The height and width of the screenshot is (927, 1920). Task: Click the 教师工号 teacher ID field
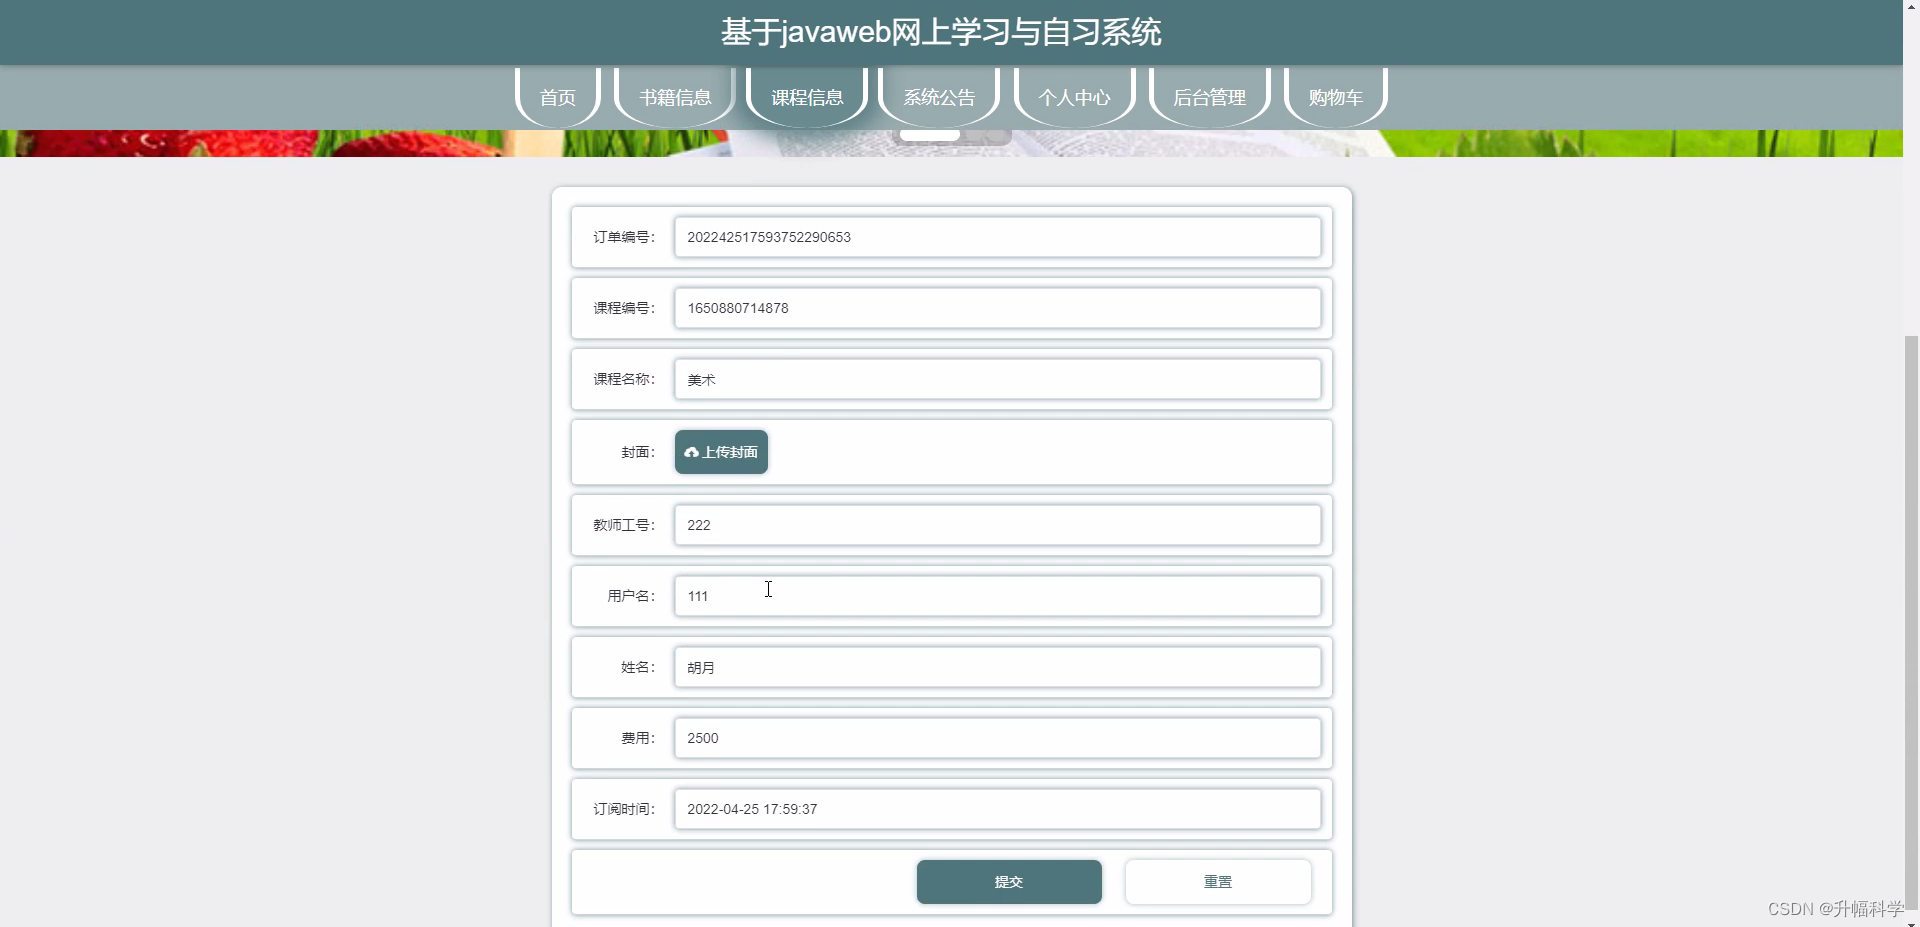click(998, 524)
